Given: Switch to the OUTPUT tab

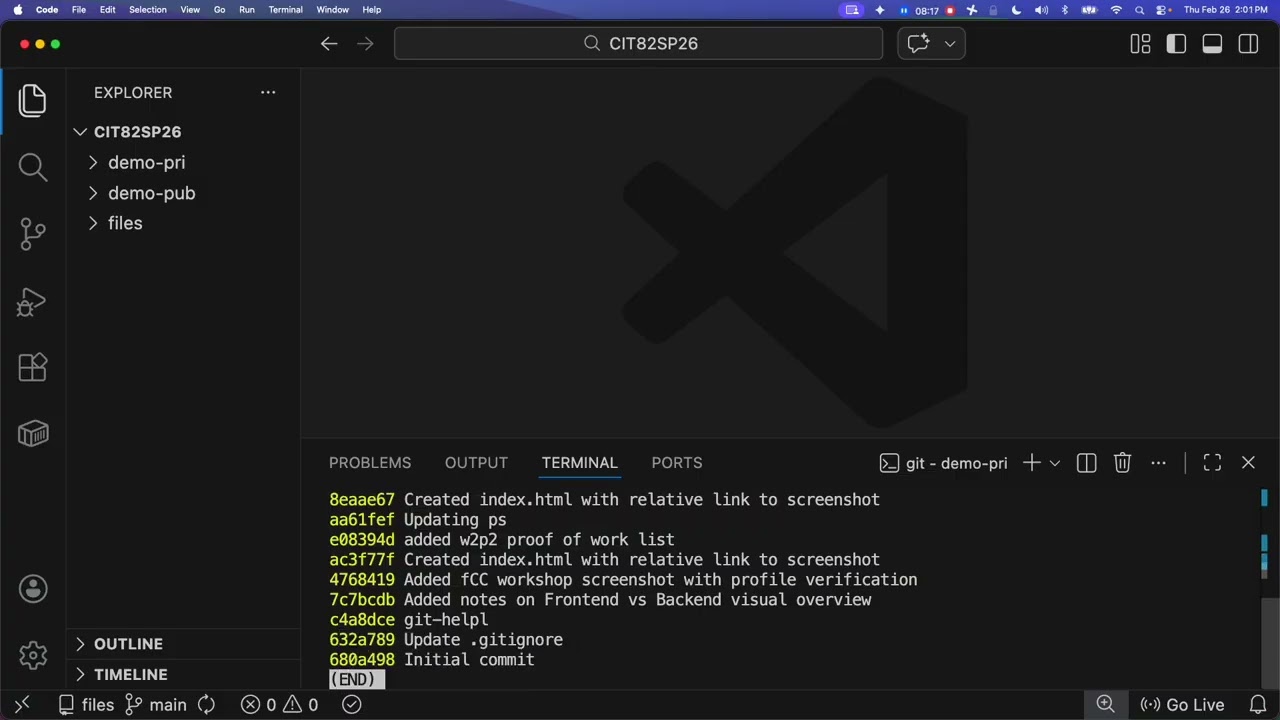Looking at the screenshot, I should coord(476,463).
